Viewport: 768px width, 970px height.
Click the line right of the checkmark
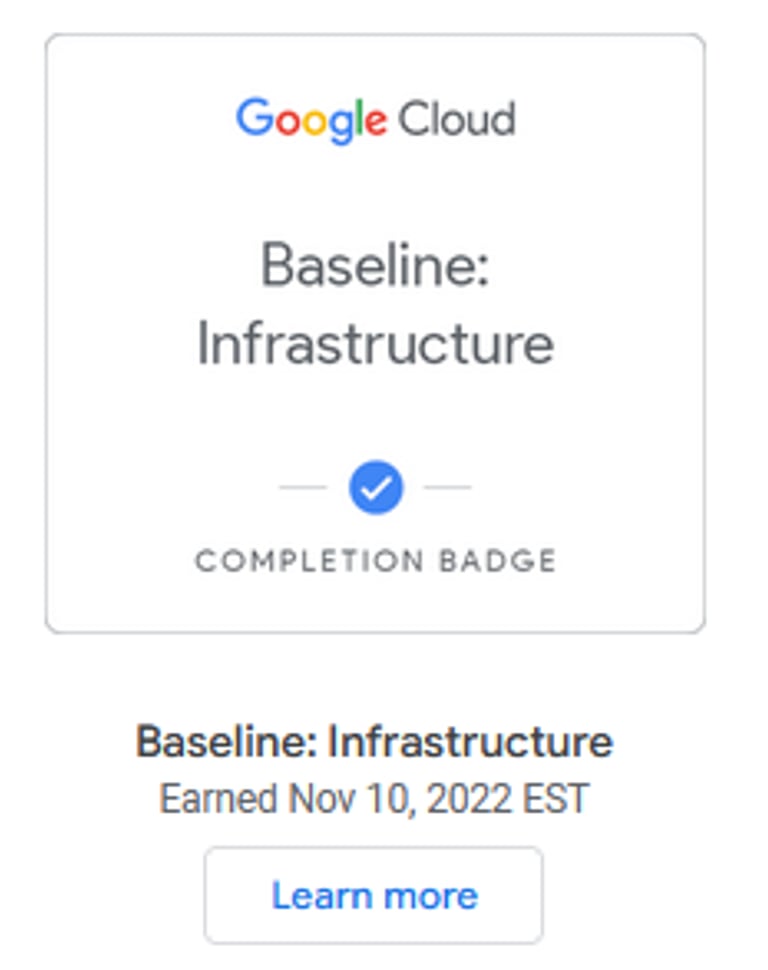coord(448,487)
